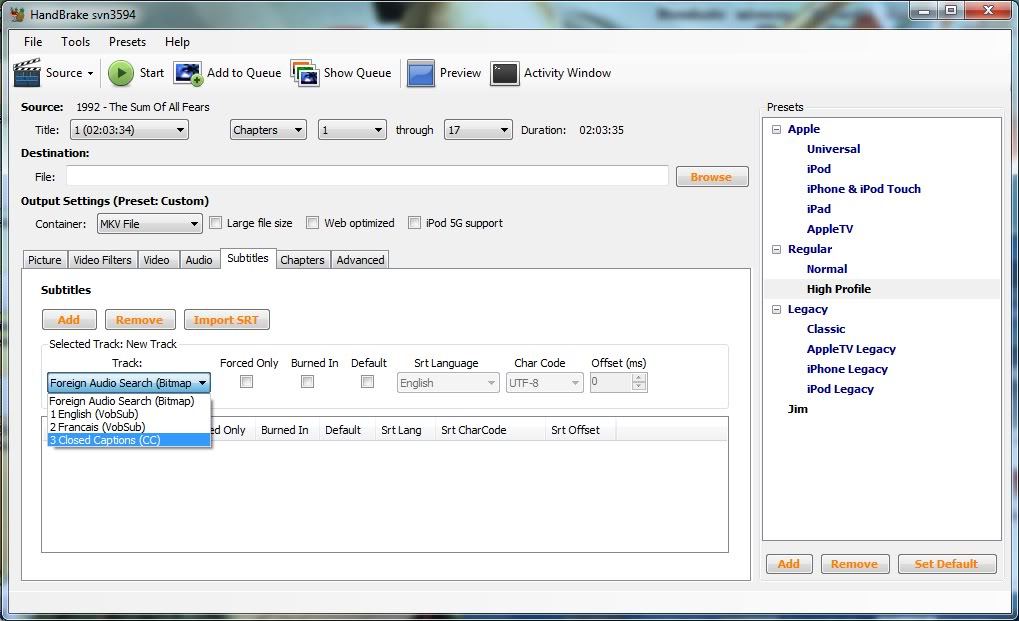Select Foreign Audio Search (Bitmap) list option
The width and height of the screenshot is (1019, 621).
(129, 401)
